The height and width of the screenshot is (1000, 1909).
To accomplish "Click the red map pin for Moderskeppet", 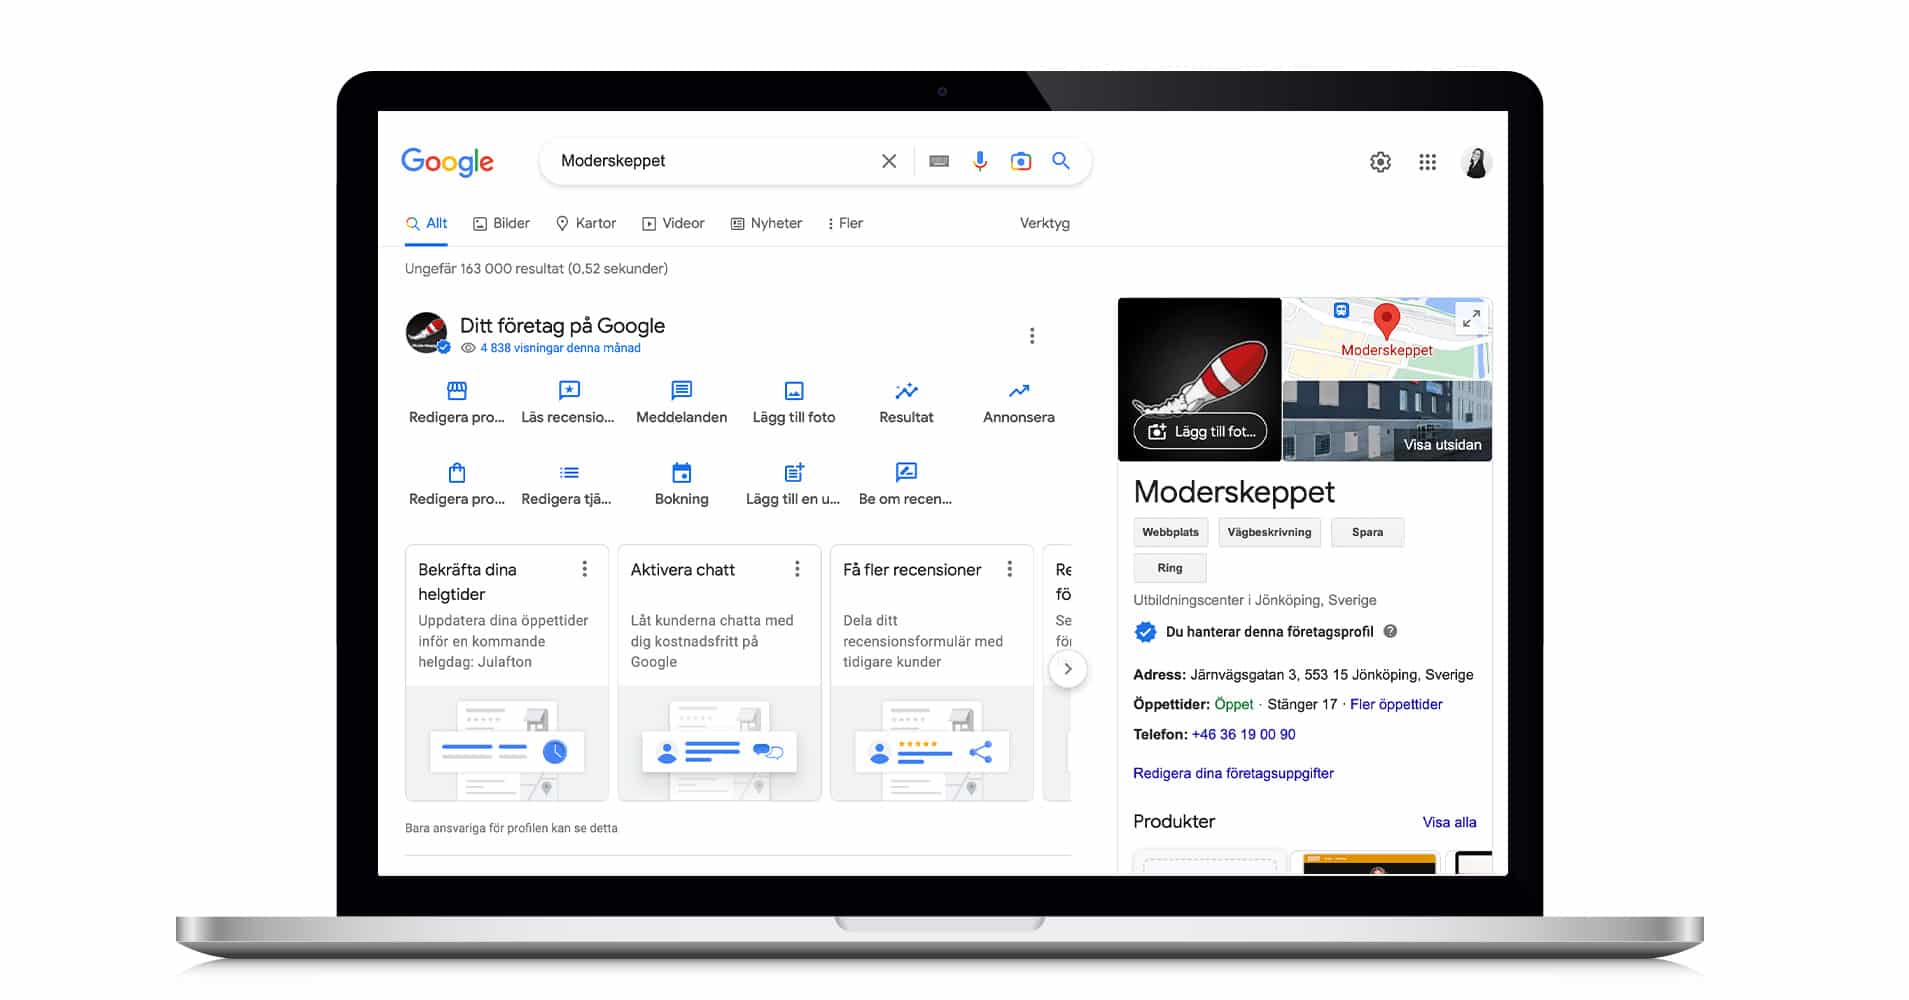I will pyautogui.click(x=1386, y=321).
